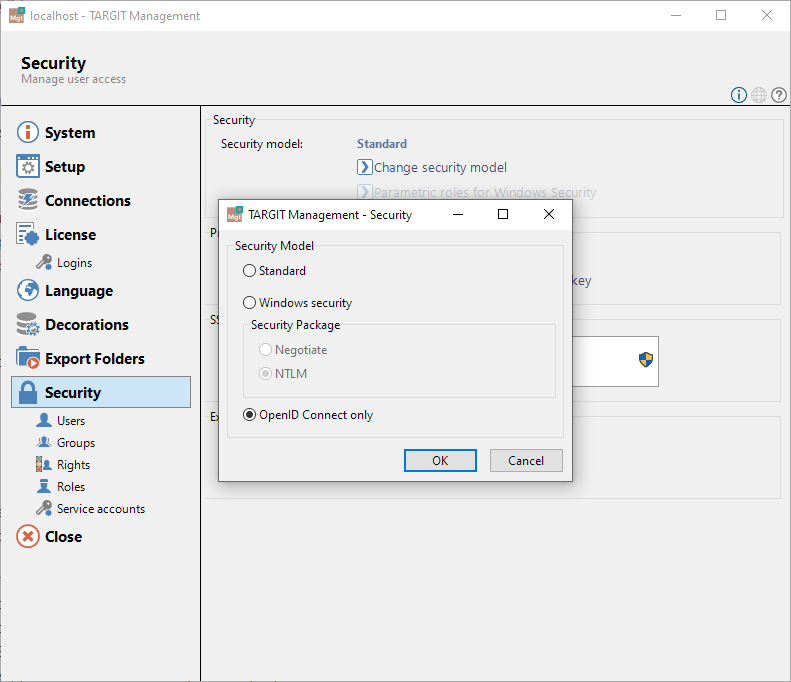Click Parametric roles for Windows Security link

coord(485,192)
